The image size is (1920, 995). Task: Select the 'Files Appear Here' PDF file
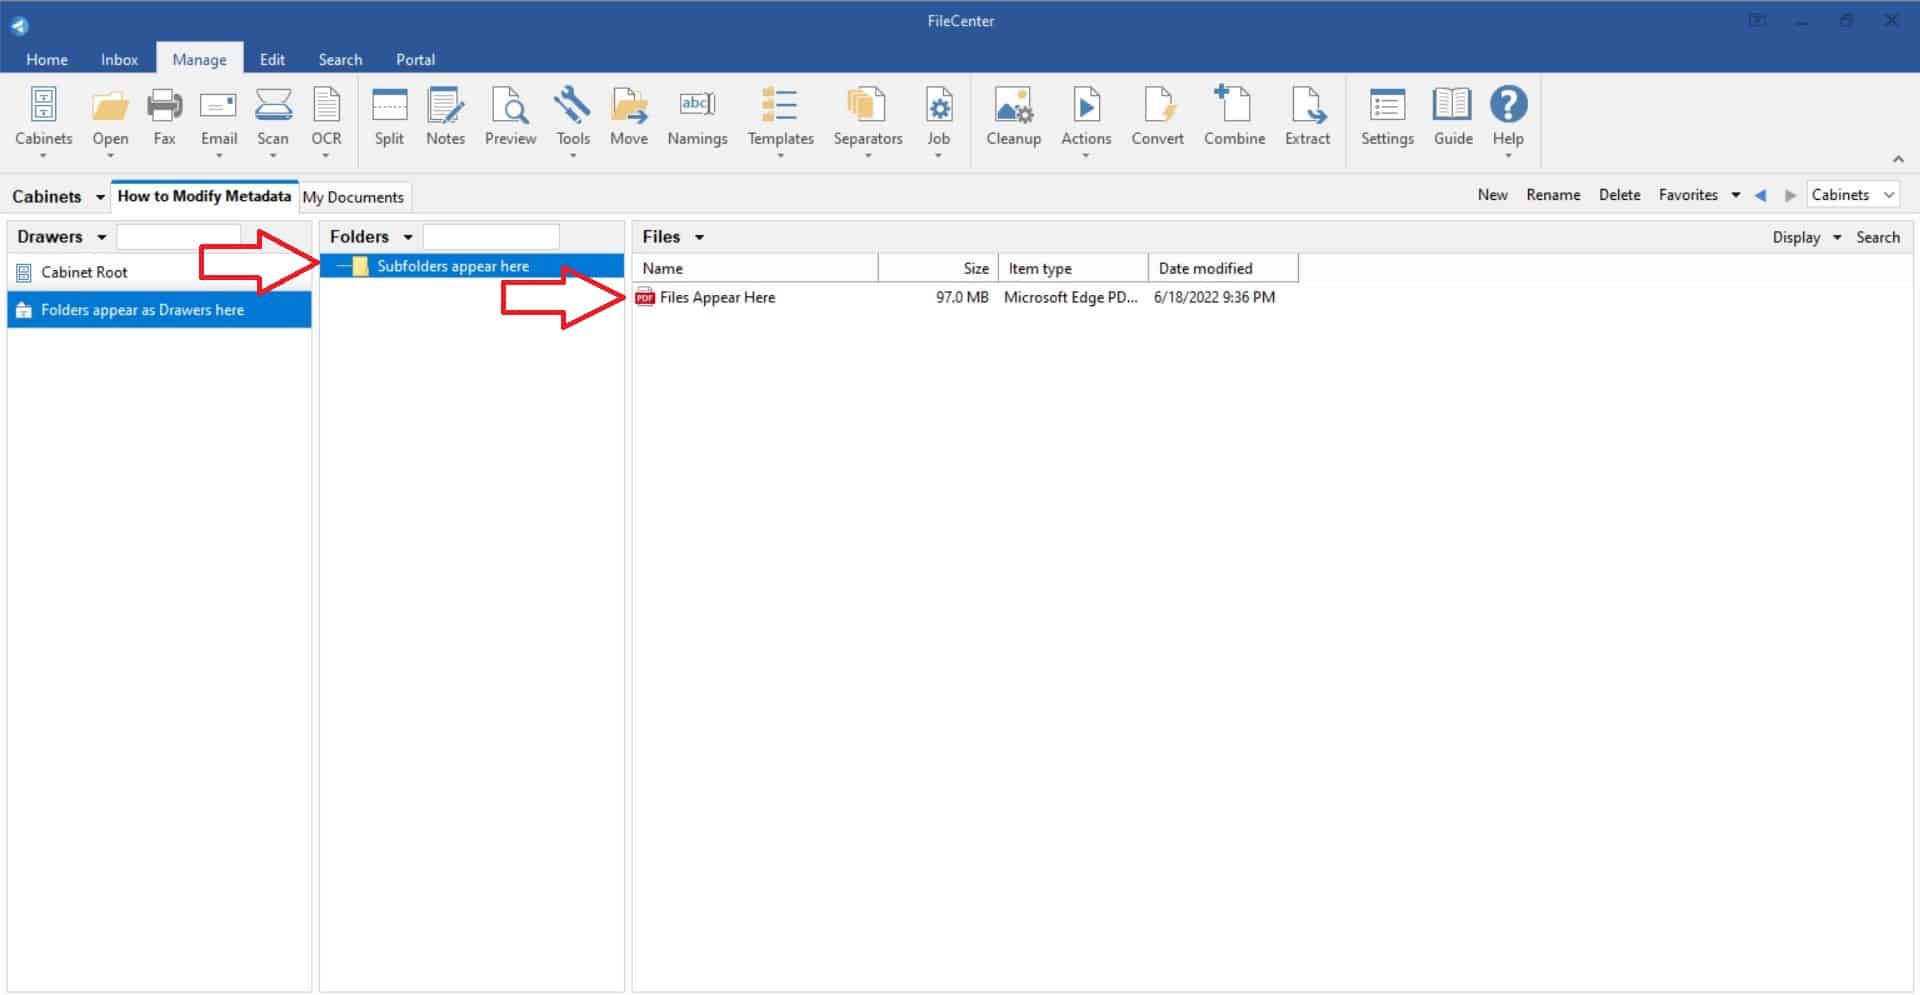point(717,297)
